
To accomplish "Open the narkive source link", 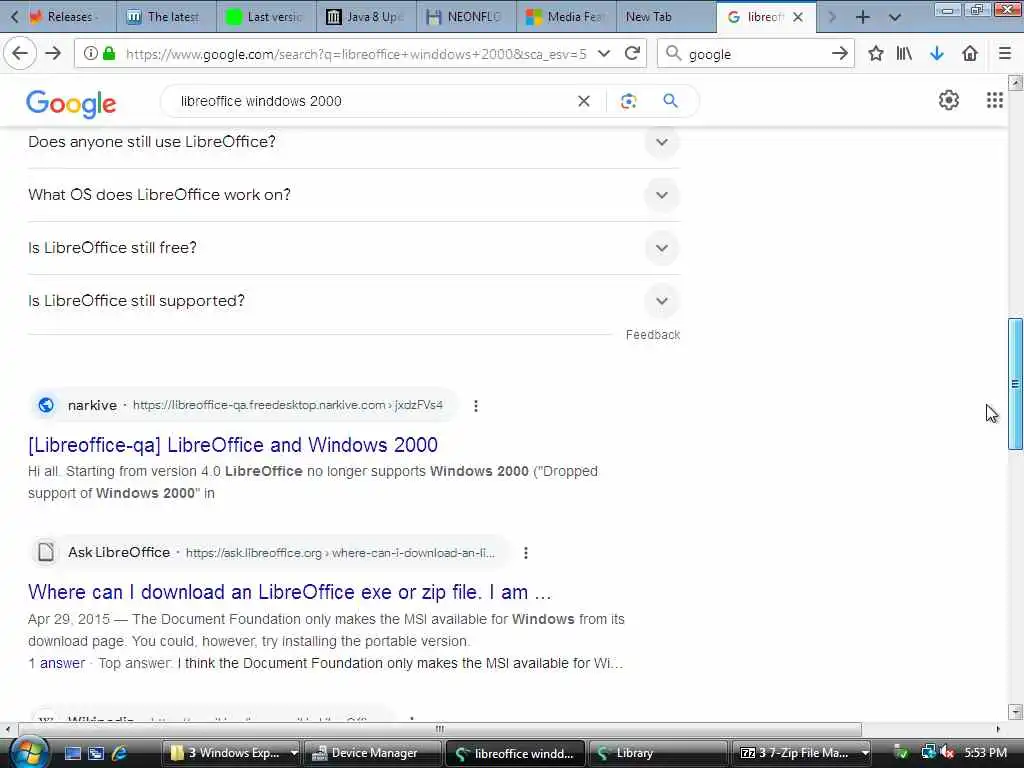I will click(245, 405).
